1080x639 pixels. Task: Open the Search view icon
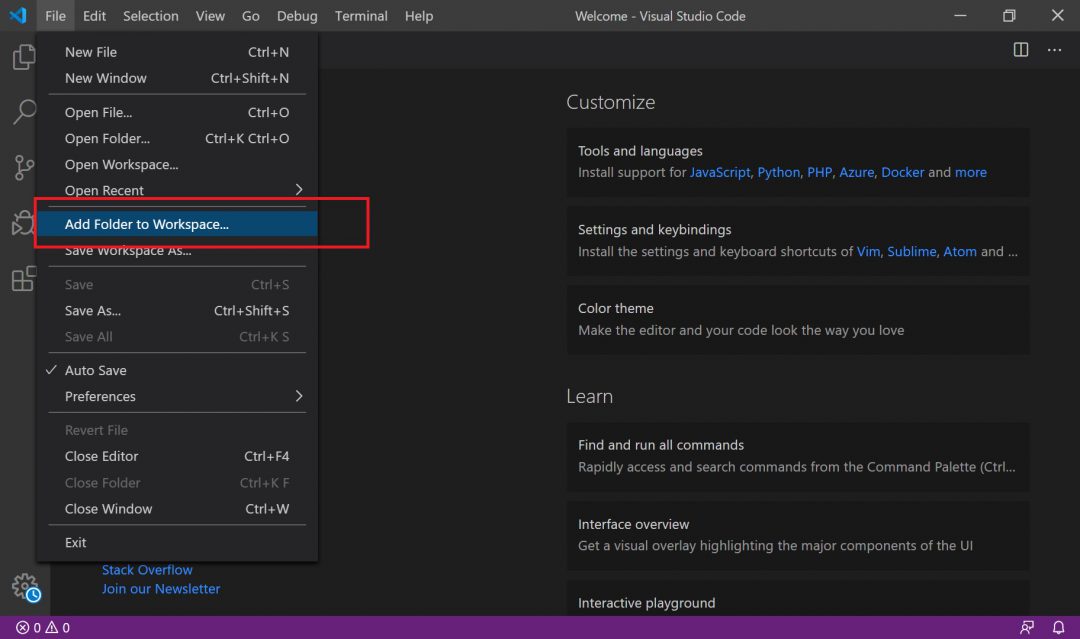pyautogui.click(x=23, y=112)
